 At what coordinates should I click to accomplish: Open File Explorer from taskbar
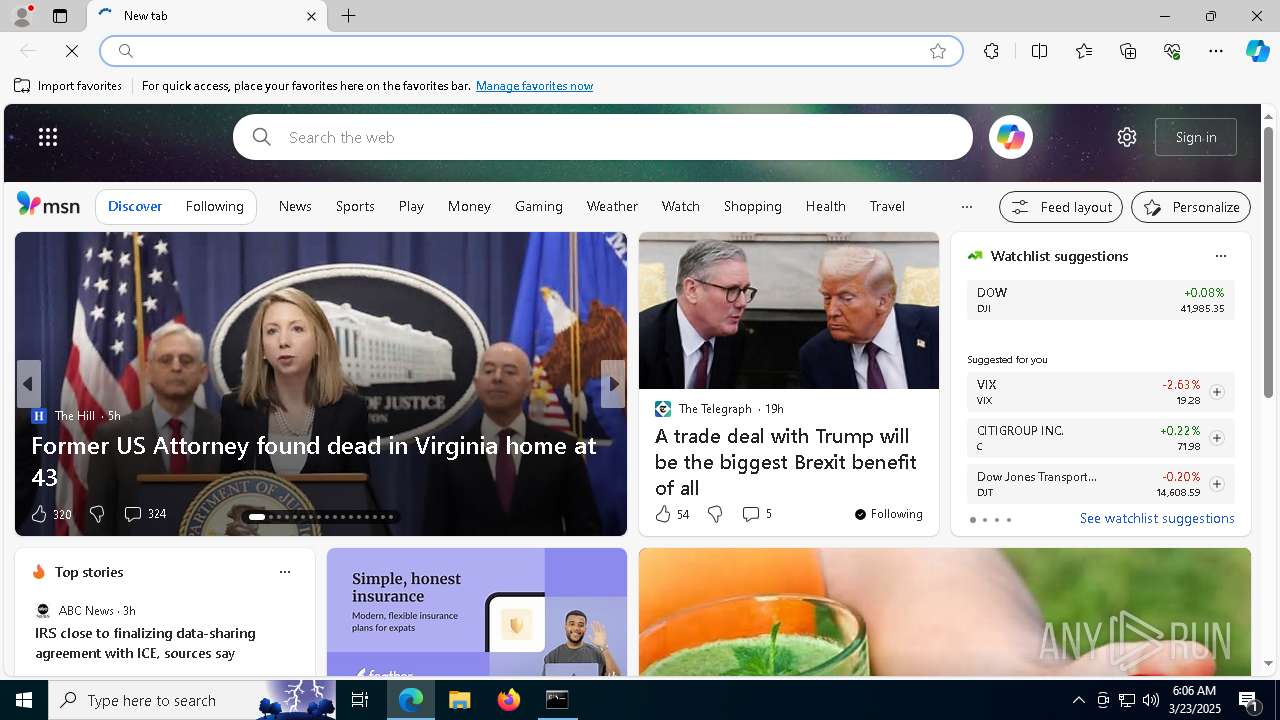pyautogui.click(x=459, y=700)
